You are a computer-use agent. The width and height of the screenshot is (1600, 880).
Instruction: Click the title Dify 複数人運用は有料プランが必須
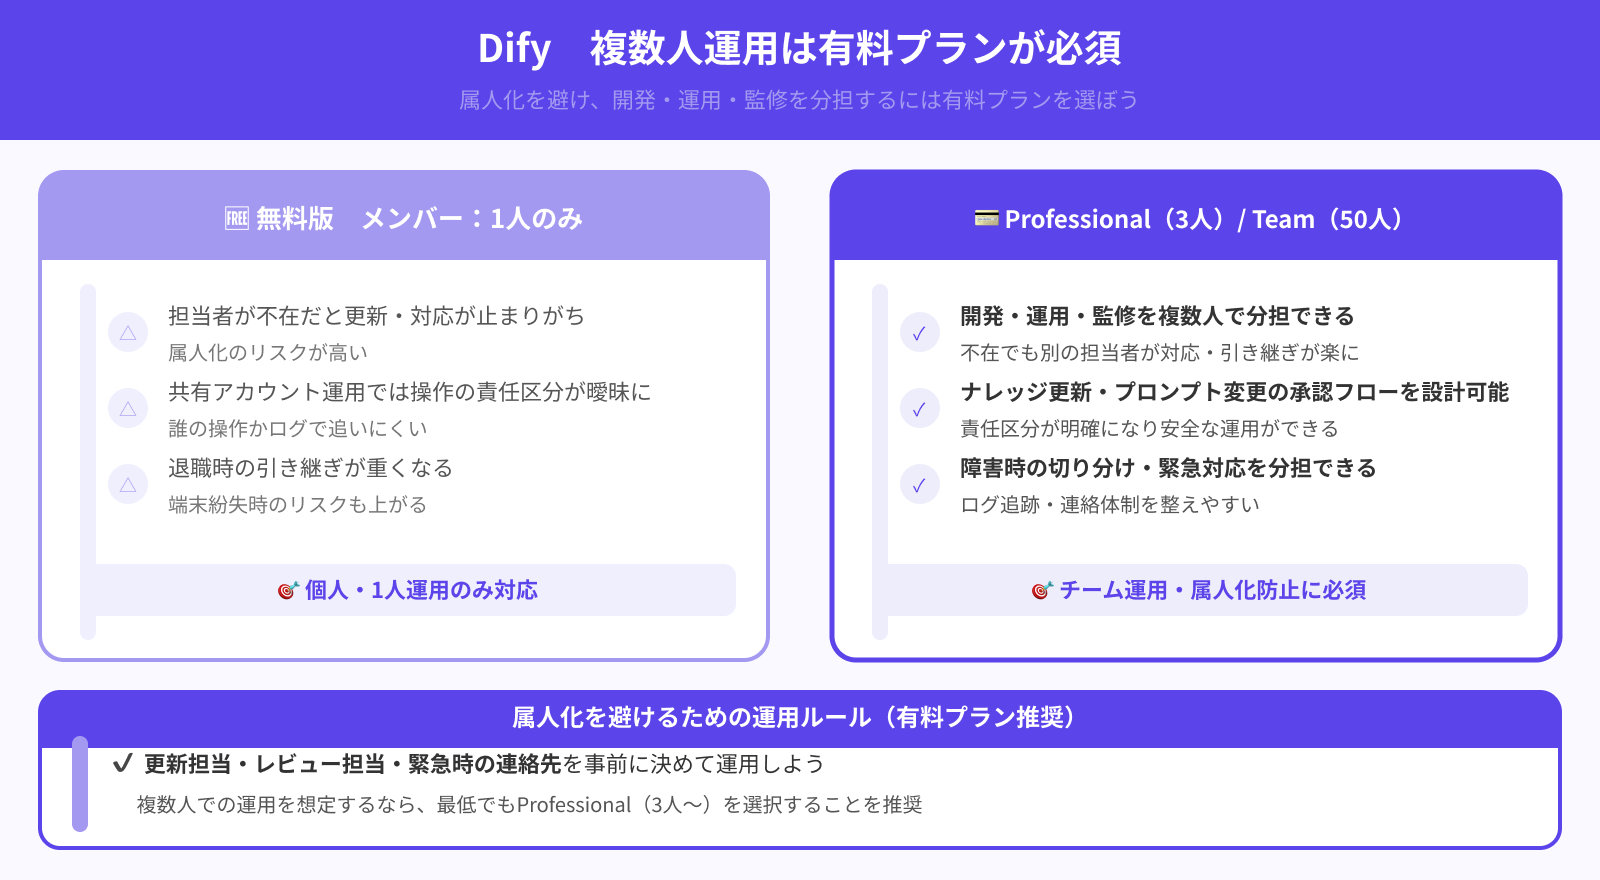[x=800, y=48]
